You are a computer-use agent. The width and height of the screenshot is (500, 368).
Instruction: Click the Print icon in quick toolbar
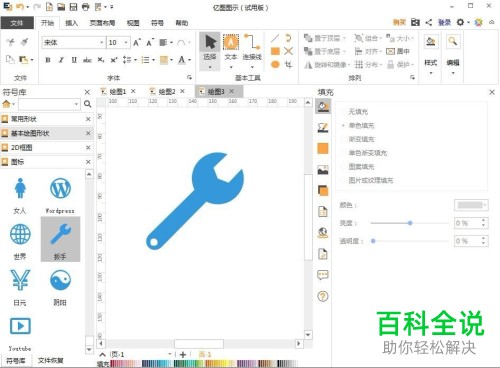point(85,7)
